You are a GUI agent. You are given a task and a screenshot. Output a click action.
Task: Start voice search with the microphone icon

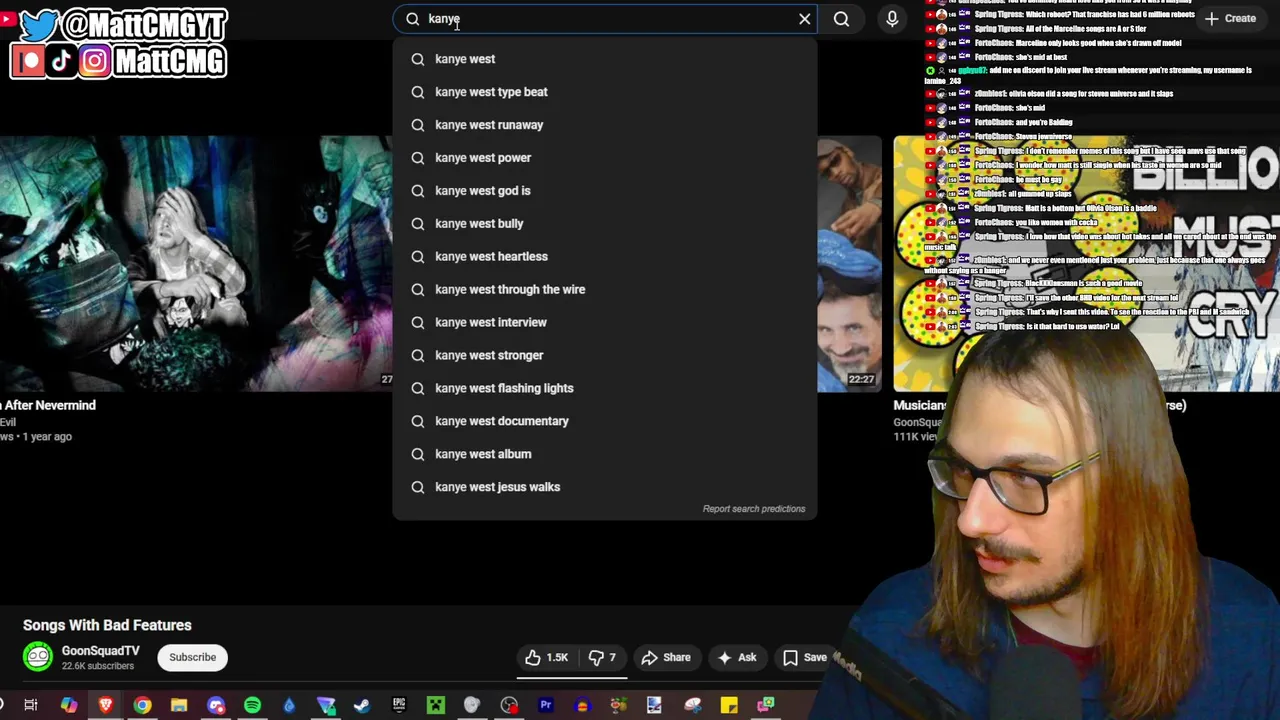click(892, 19)
